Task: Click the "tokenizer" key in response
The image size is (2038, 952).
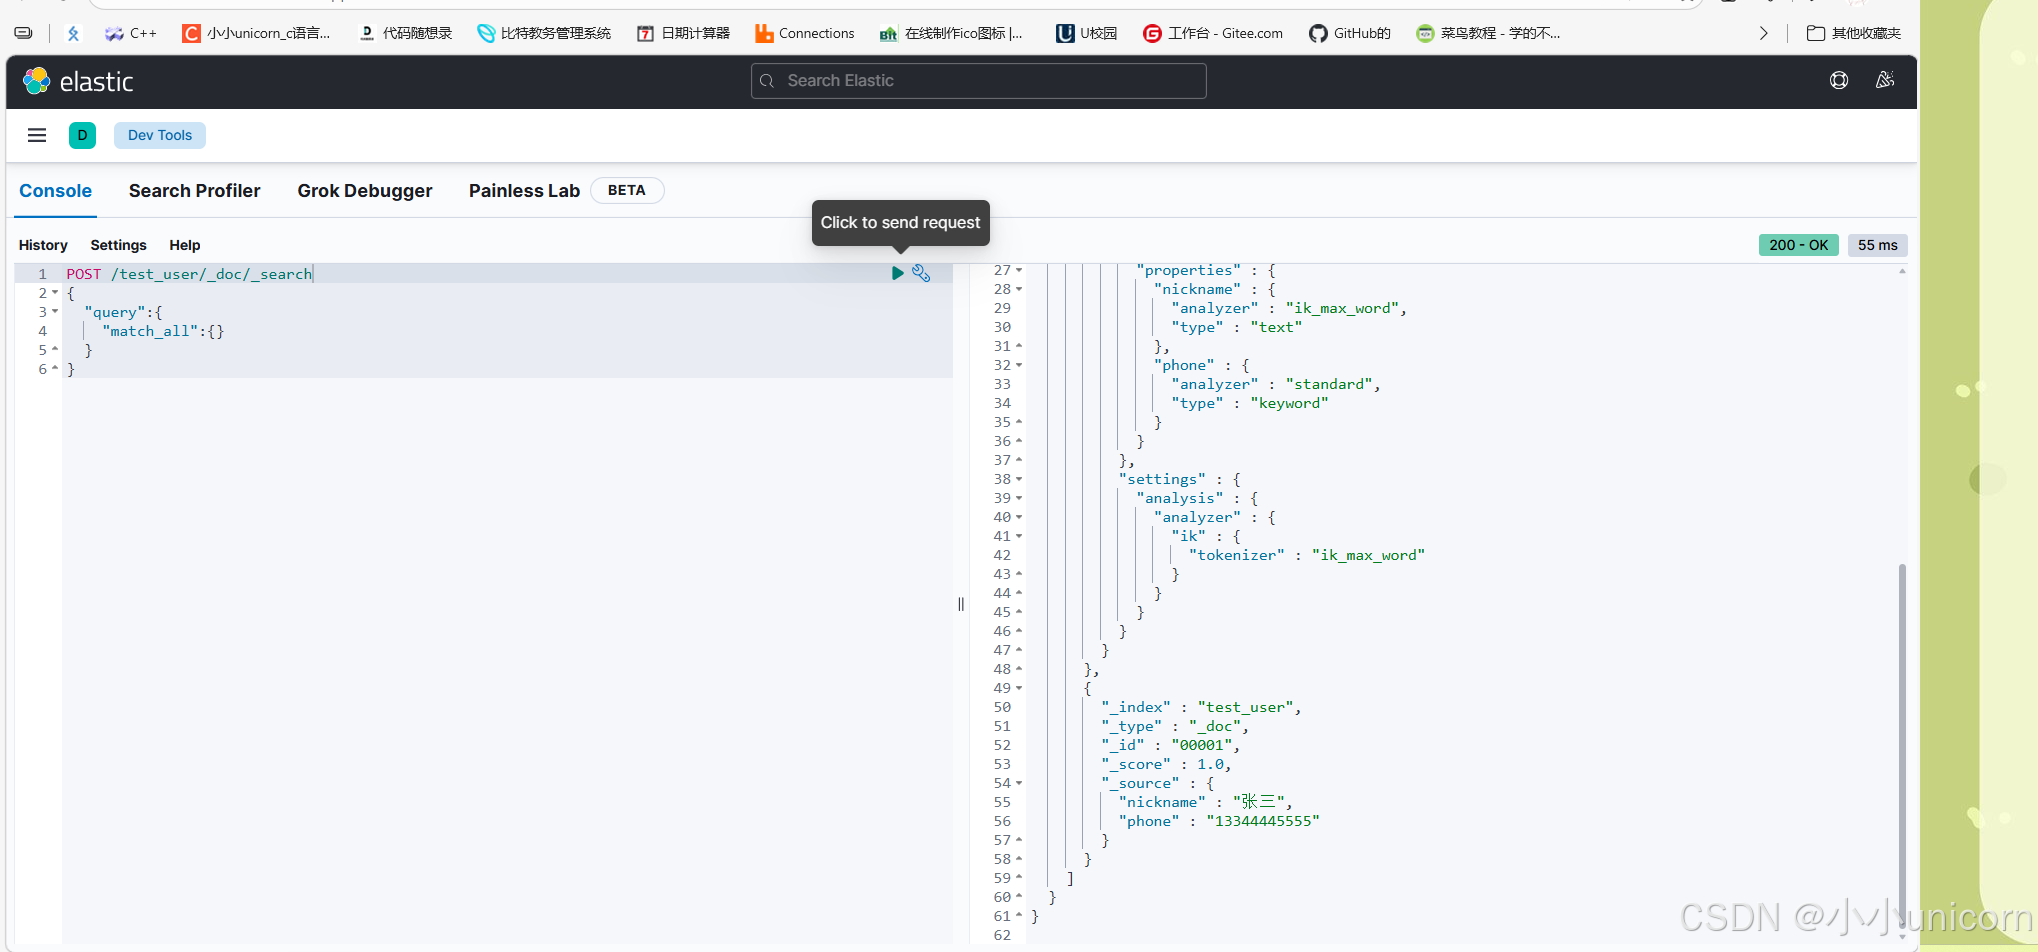Action: [x=1237, y=555]
